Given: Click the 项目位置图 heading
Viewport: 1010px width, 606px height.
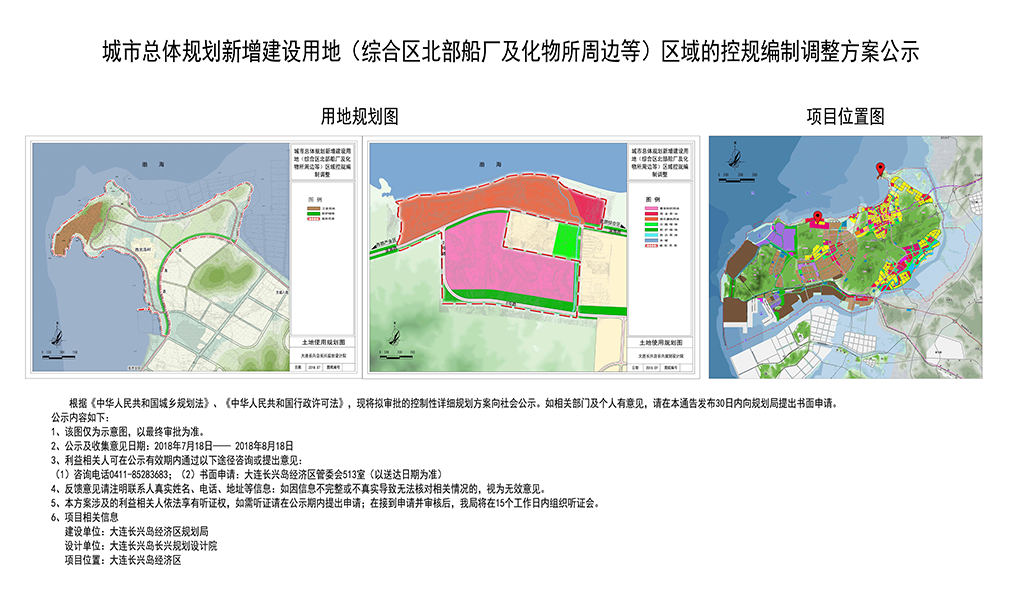Looking at the screenshot, I should (846, 117).
